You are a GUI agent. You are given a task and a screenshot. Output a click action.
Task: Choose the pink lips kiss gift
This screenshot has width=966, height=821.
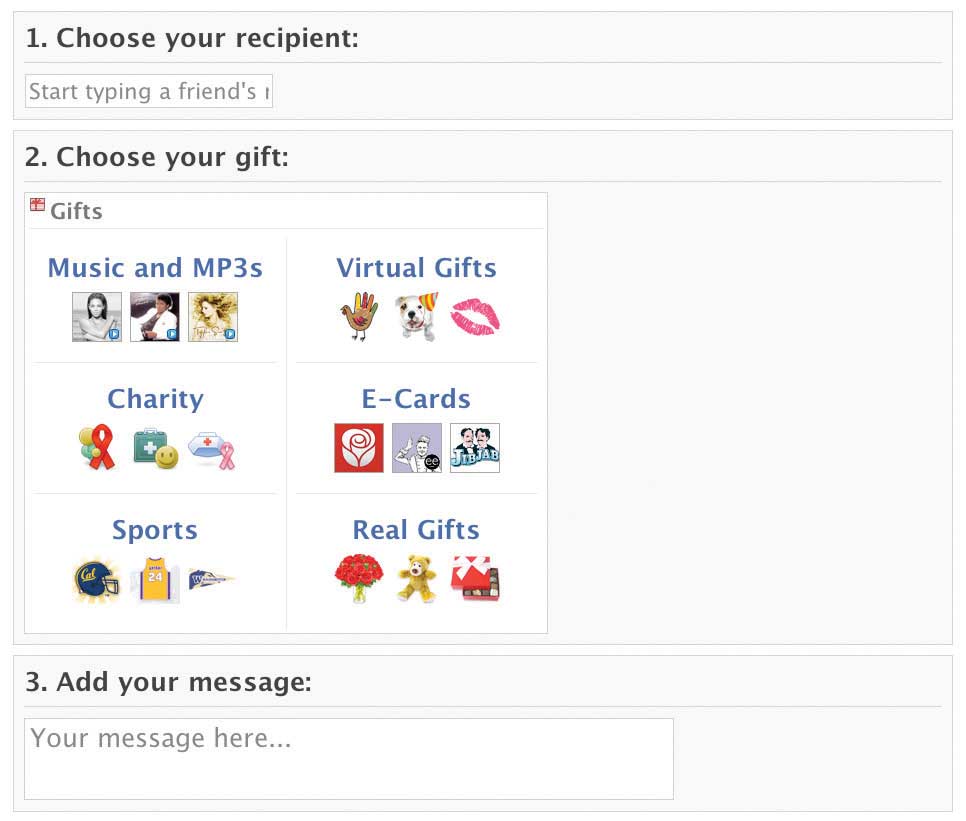(x=475, y=317)
